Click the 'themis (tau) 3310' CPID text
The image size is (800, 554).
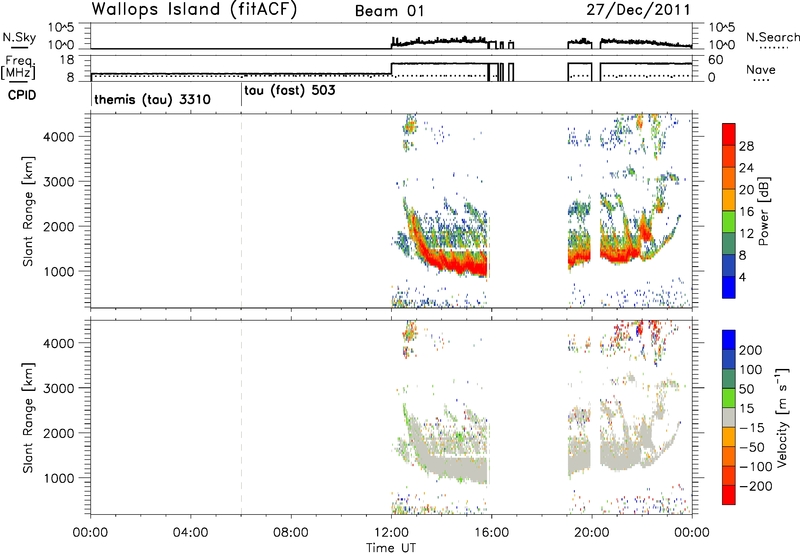pos(152,99)
